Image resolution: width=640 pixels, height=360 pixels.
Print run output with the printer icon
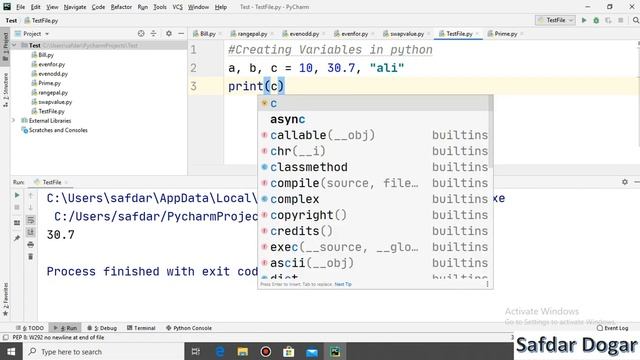coord(31,244)
